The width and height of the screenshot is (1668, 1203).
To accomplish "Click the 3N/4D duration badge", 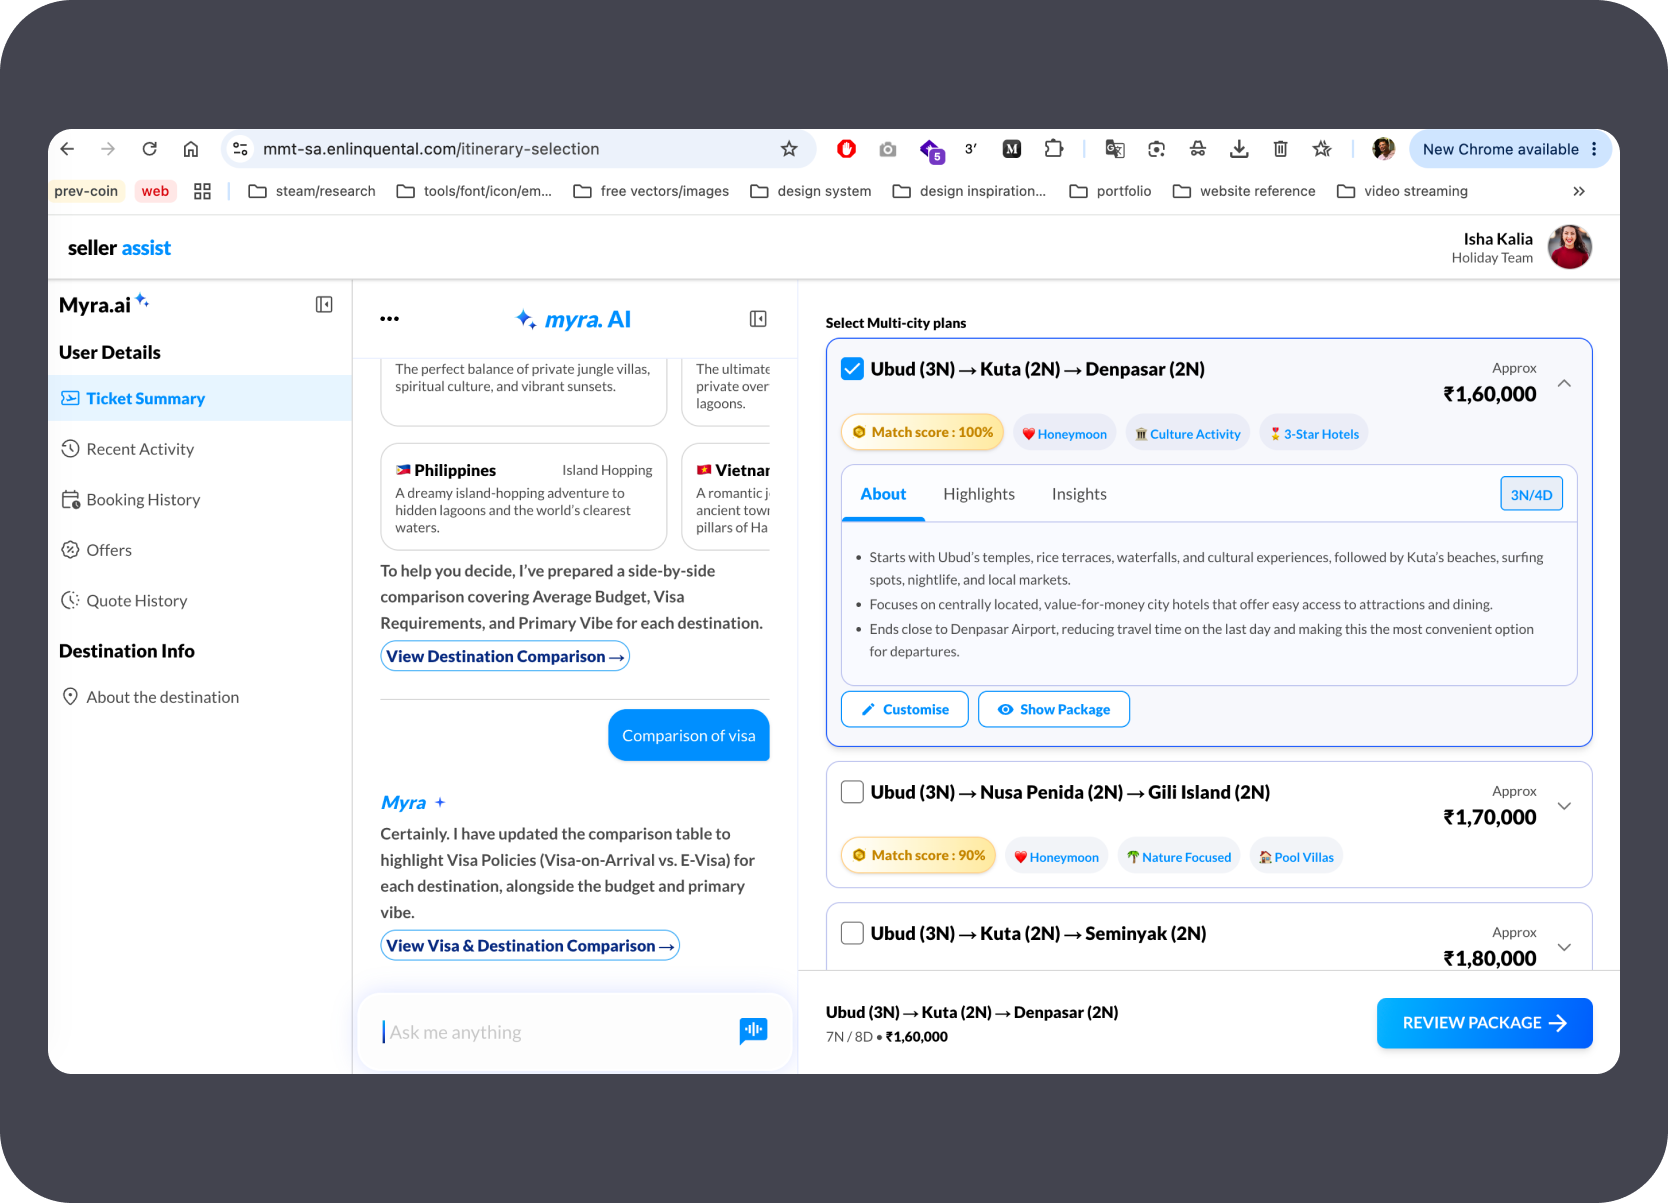I will coord(1531,494).
